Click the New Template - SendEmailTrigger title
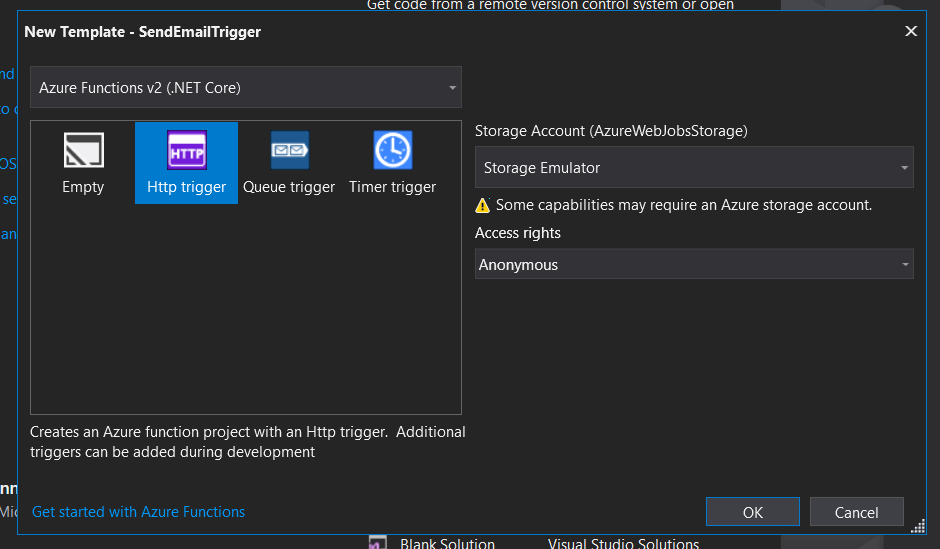This screenshot has width=940, height=549. point(143,32)
